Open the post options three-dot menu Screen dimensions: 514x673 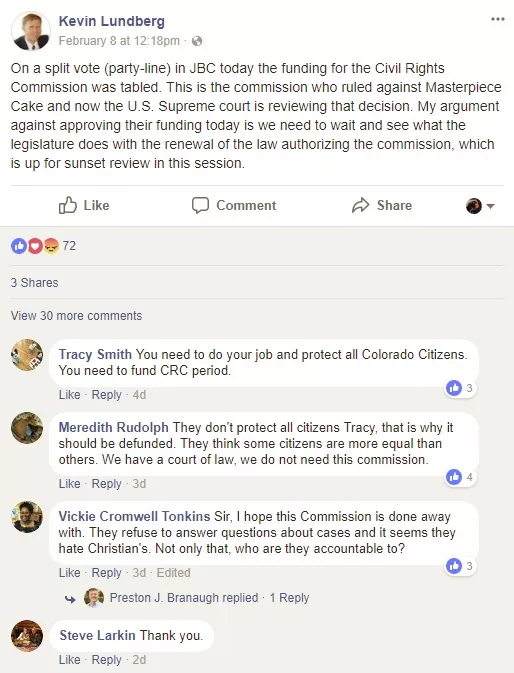pyautogui.click(x=497, y=19)
